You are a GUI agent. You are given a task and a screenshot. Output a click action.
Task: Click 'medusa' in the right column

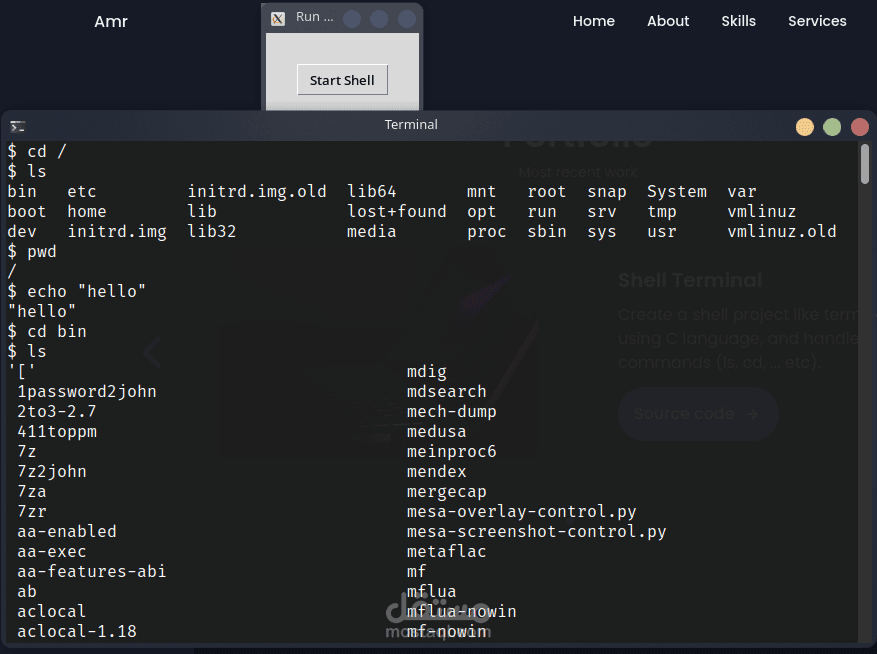coord(436,432)
